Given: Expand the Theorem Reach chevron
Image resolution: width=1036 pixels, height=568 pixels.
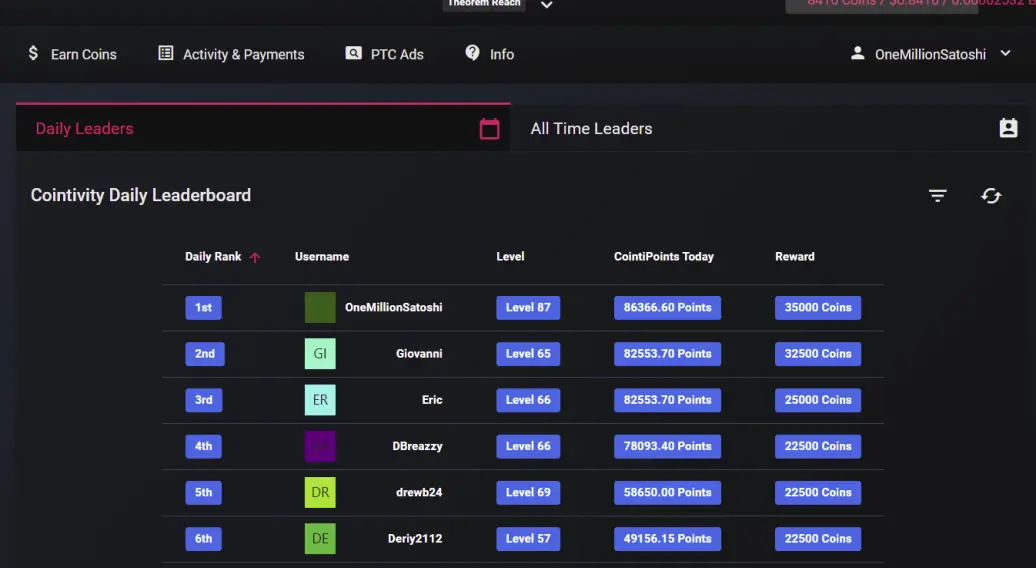Looking at the screenshot, I should (546, 5).
